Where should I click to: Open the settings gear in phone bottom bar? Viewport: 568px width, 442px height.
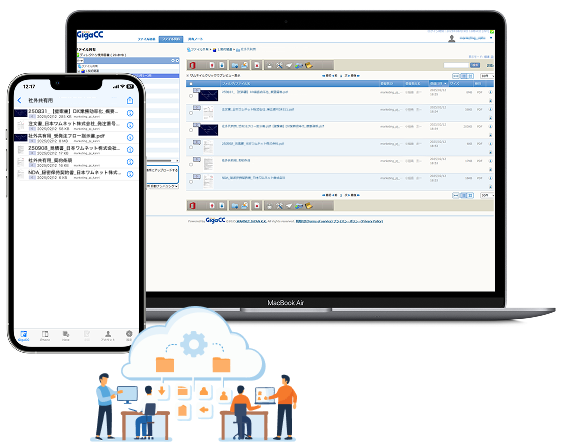129,335
